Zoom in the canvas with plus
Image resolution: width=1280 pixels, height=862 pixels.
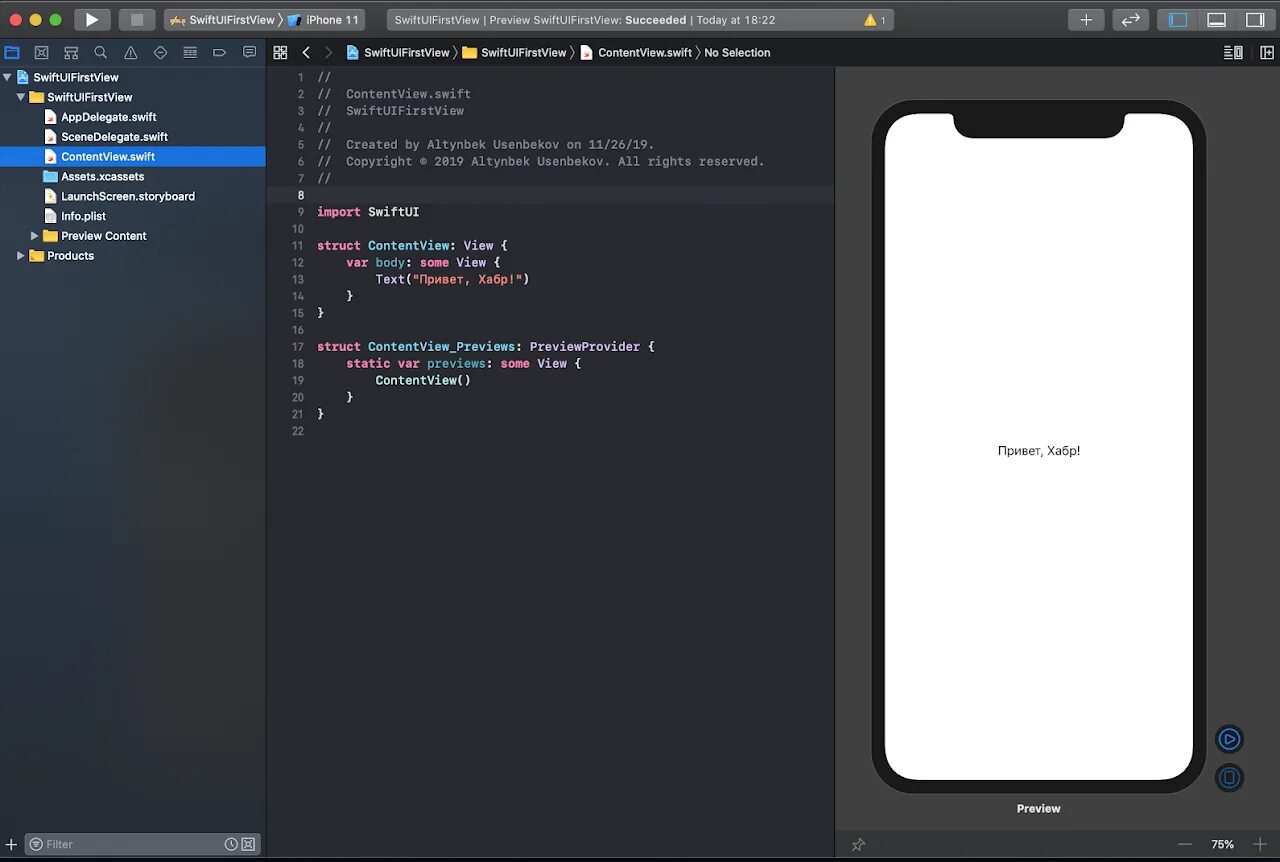[x=1260, y=845]
